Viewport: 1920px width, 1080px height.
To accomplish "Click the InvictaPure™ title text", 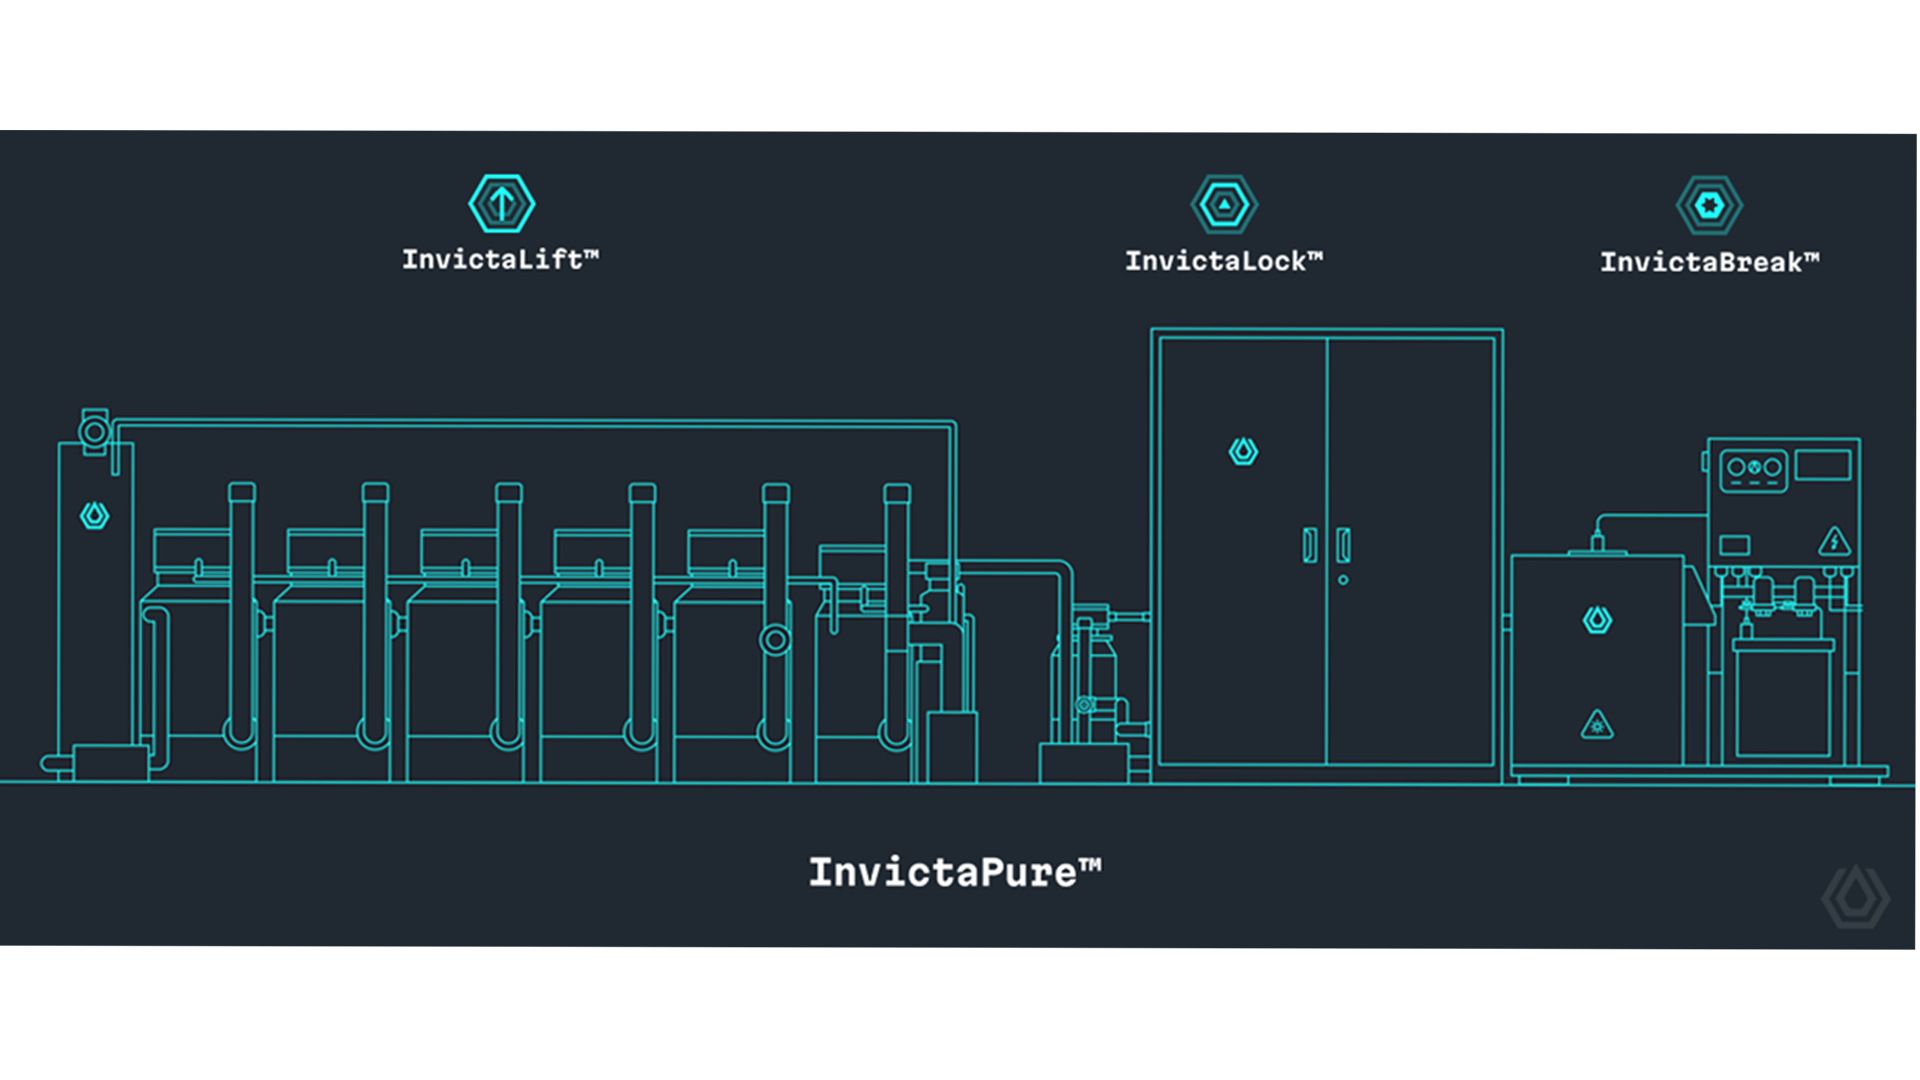I will (x=954, y=873).
